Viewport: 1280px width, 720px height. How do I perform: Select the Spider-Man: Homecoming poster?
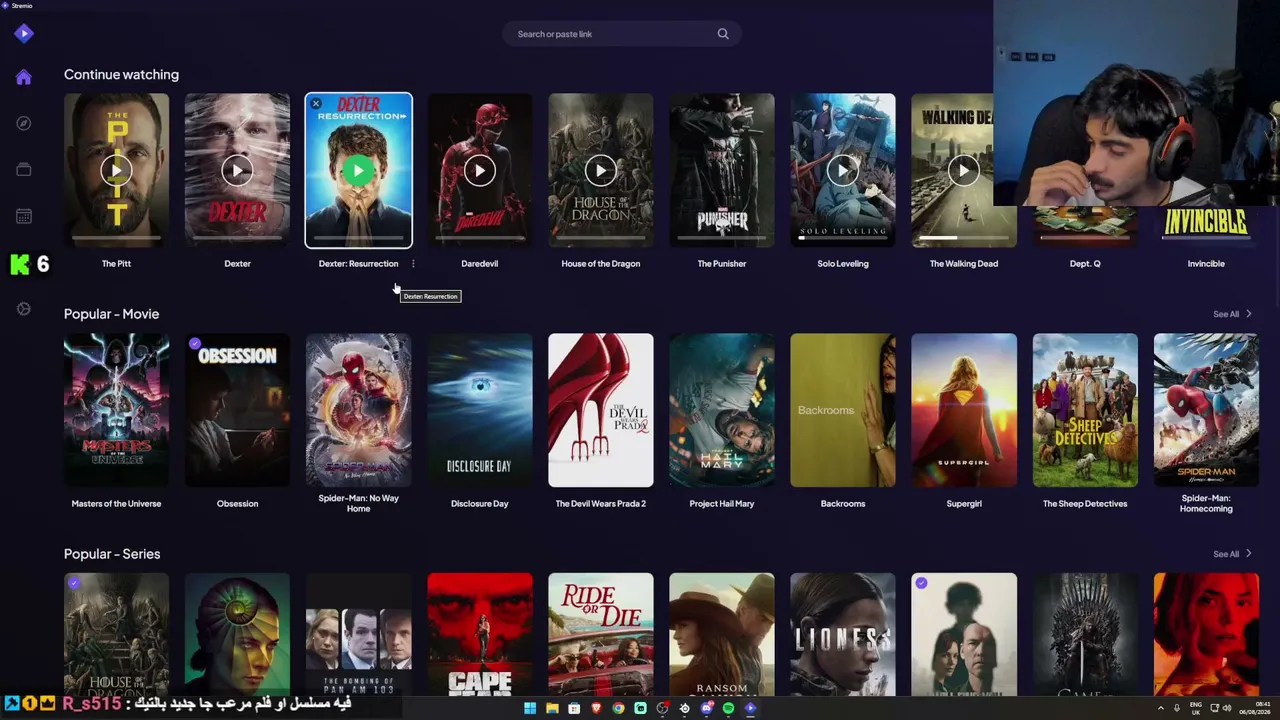(1205, 410)
